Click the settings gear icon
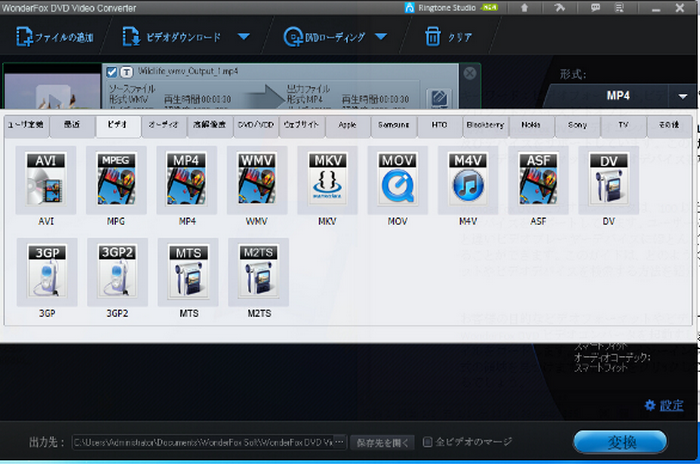Screen dimensions: 700x465 coord(650,405)
